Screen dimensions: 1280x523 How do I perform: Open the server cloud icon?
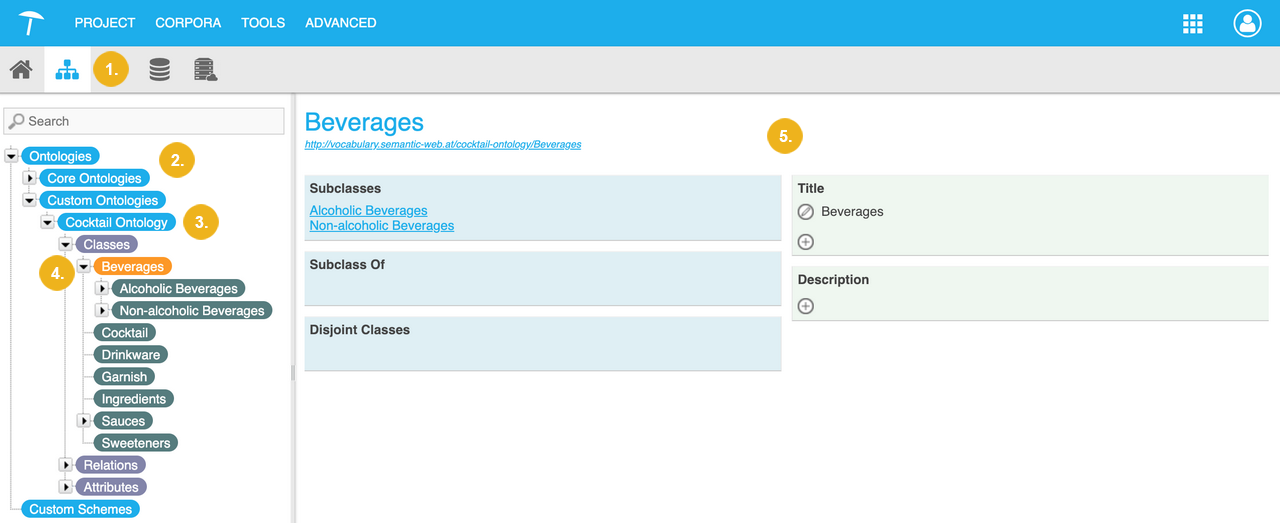tap(206, 70)
